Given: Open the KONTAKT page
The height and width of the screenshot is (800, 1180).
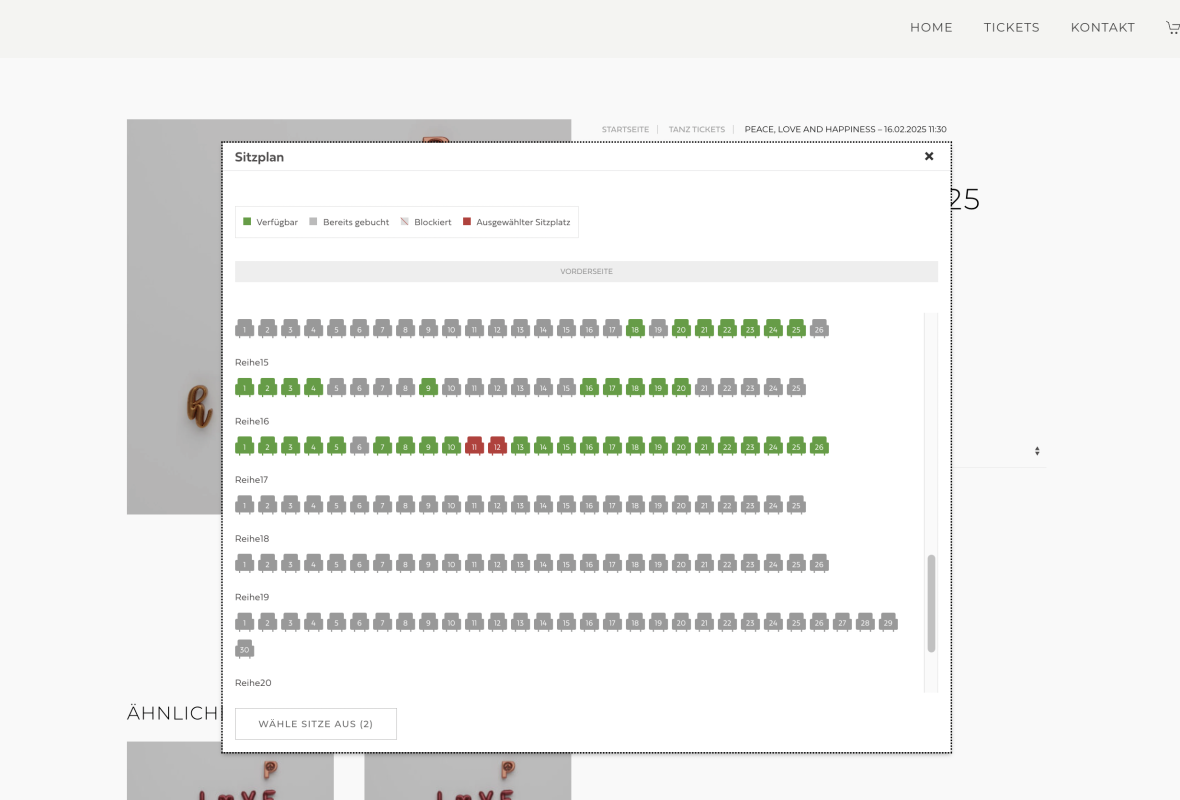Looking at the screenshot, I should [1102, 28].
